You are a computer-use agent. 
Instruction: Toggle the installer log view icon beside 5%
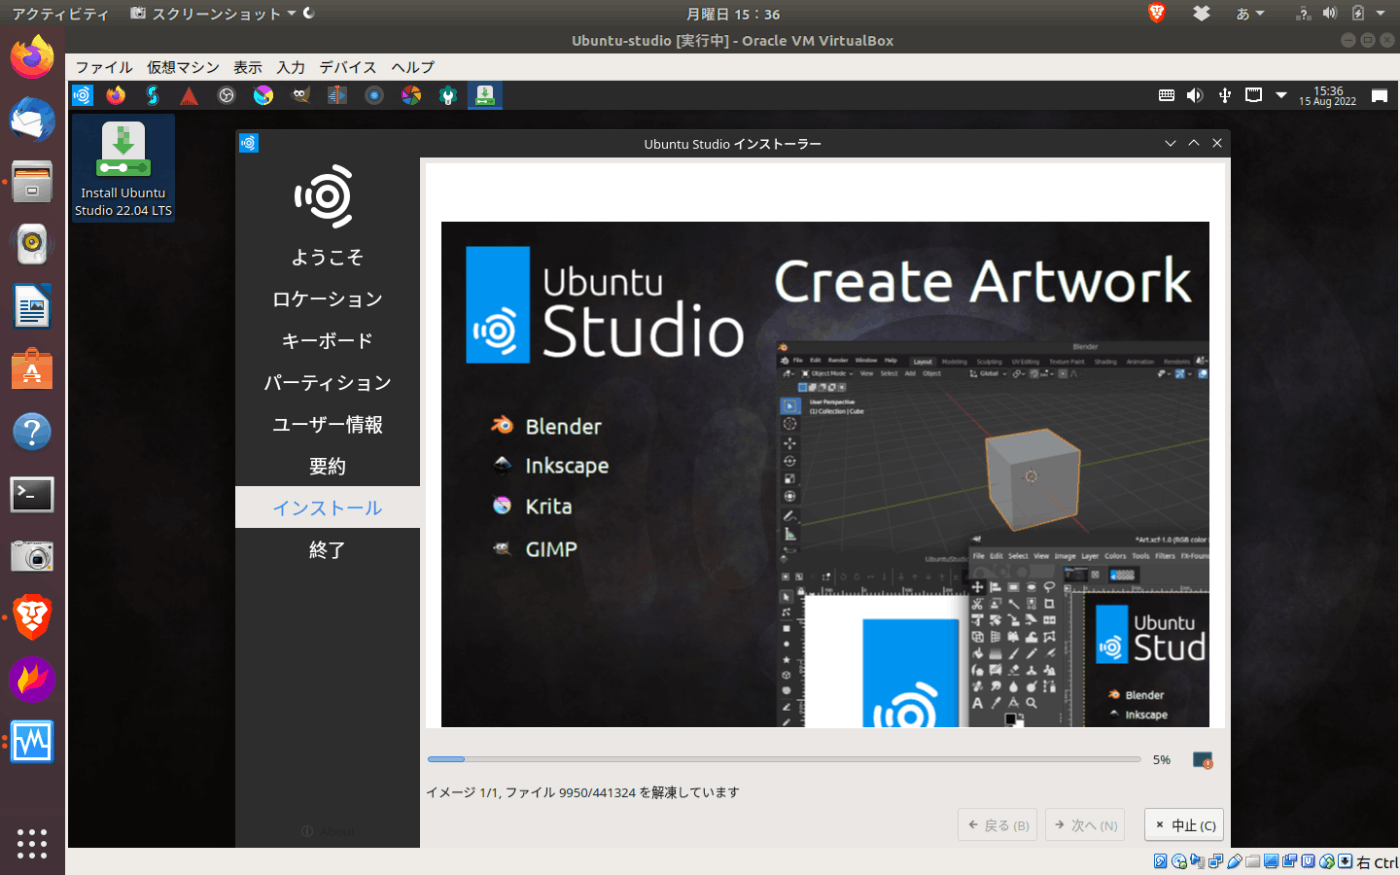[1203, 760]
